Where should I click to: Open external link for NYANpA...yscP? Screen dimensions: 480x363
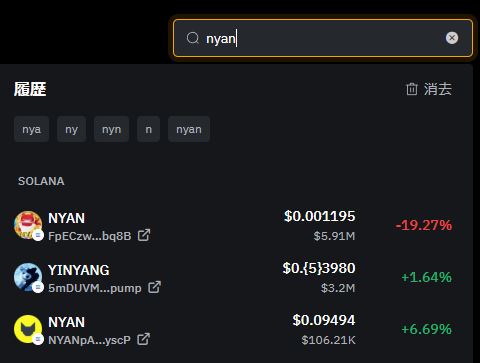click(144, 339)
